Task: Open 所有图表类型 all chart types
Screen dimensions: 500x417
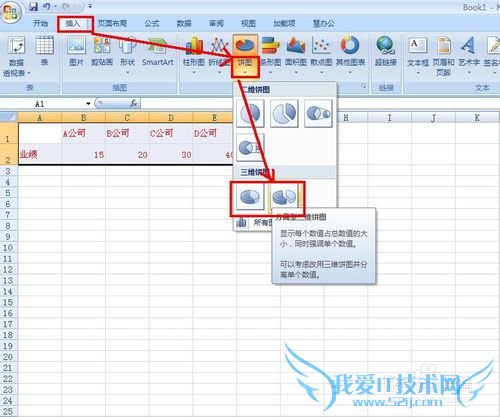Action: coord(254,223)
